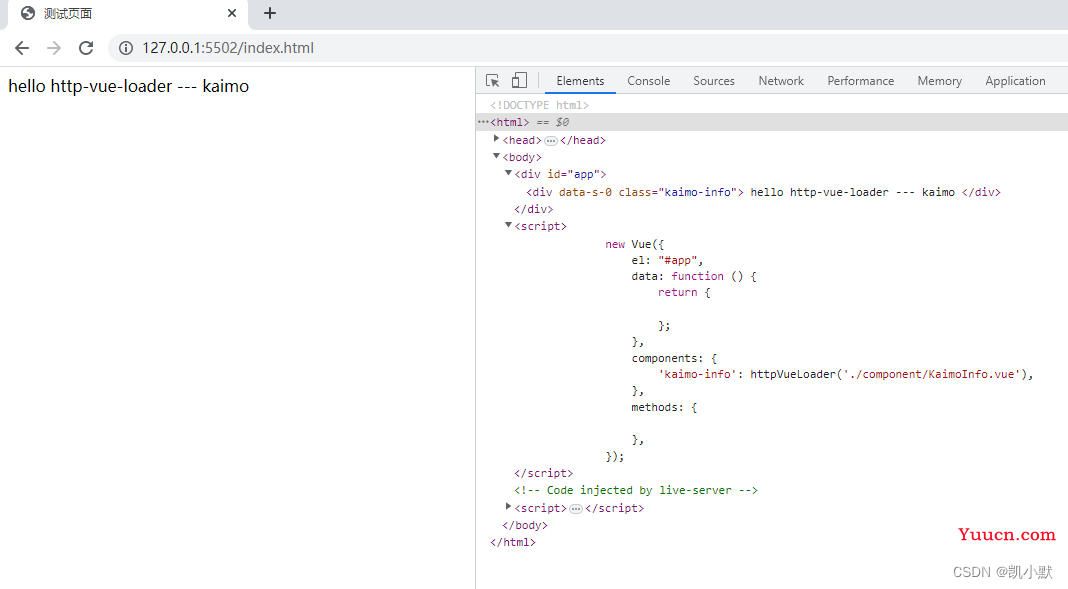Image resolution: width=1068 pixels, height=589 pixels.
Task: Collapse the body element node
Action: (497, 156)
